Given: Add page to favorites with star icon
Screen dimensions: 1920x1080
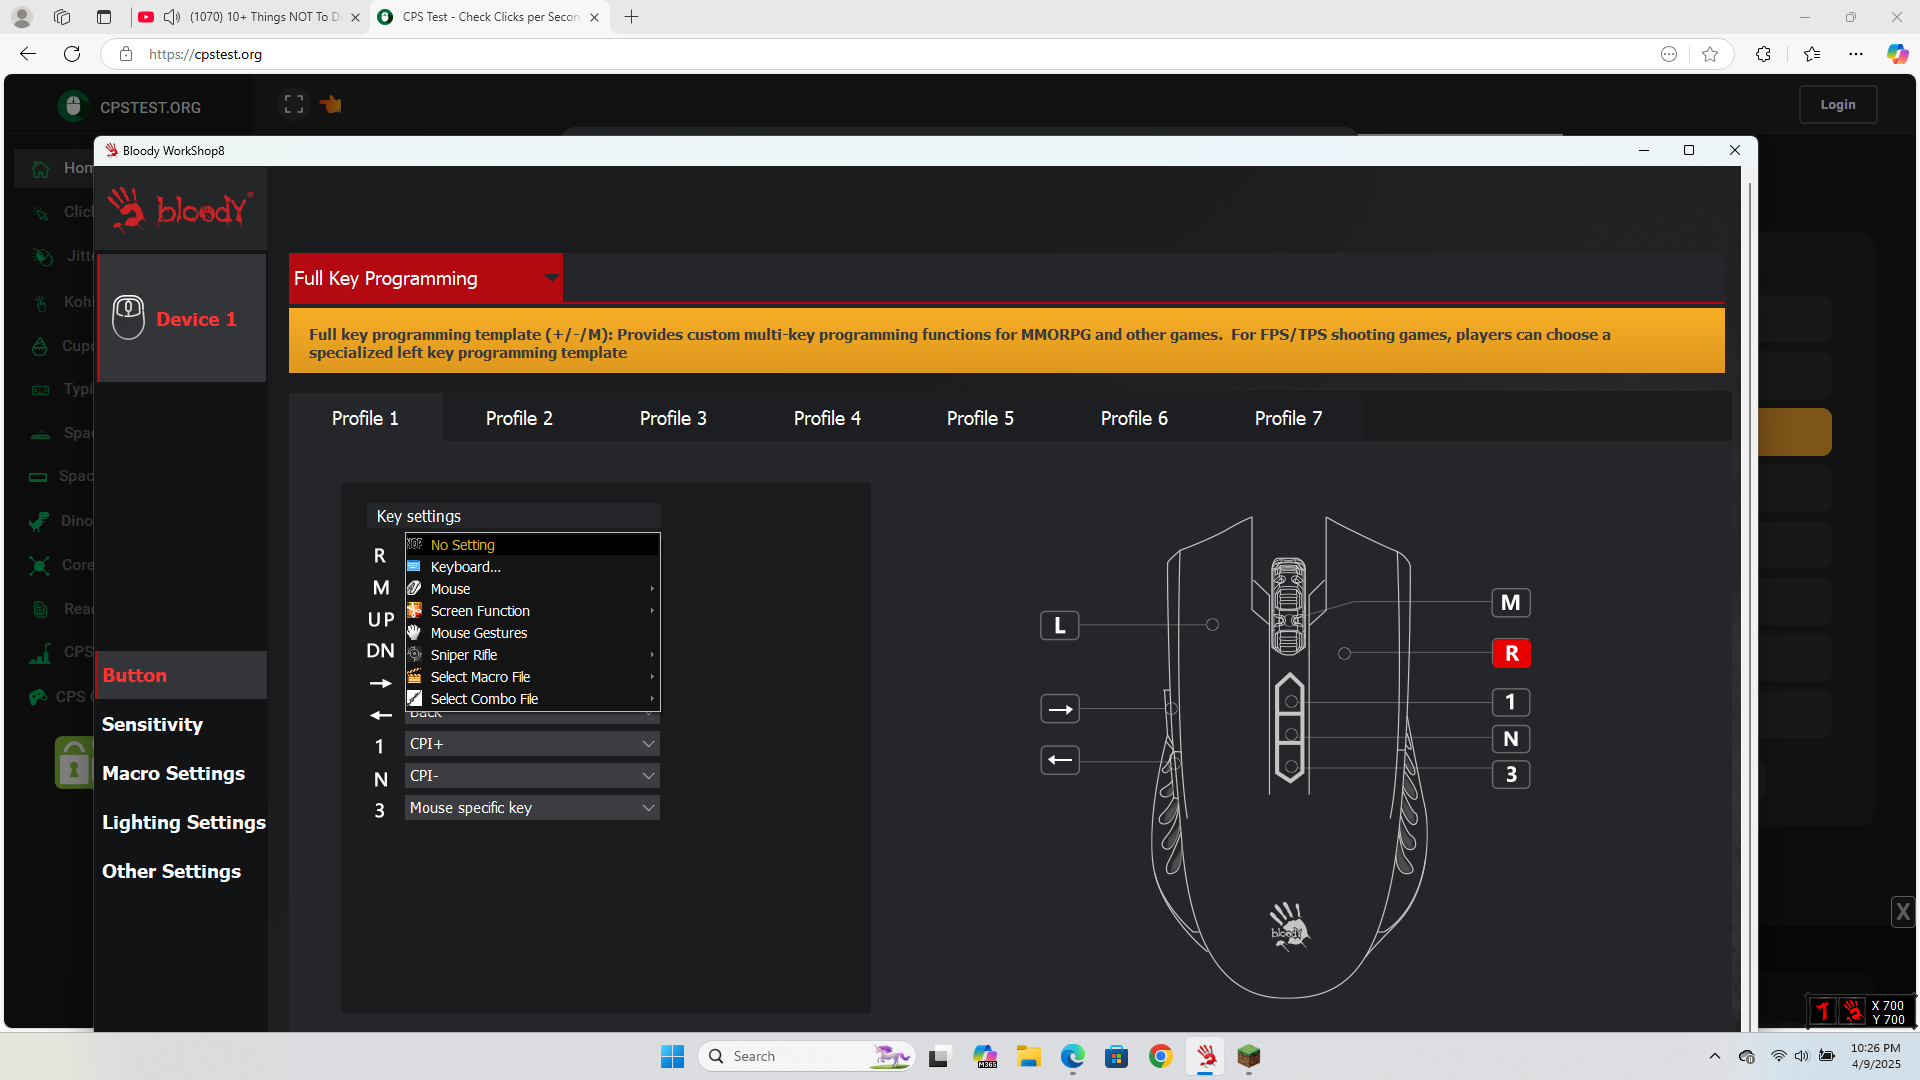Looking at the screenshot, I should click(1710, 54).
